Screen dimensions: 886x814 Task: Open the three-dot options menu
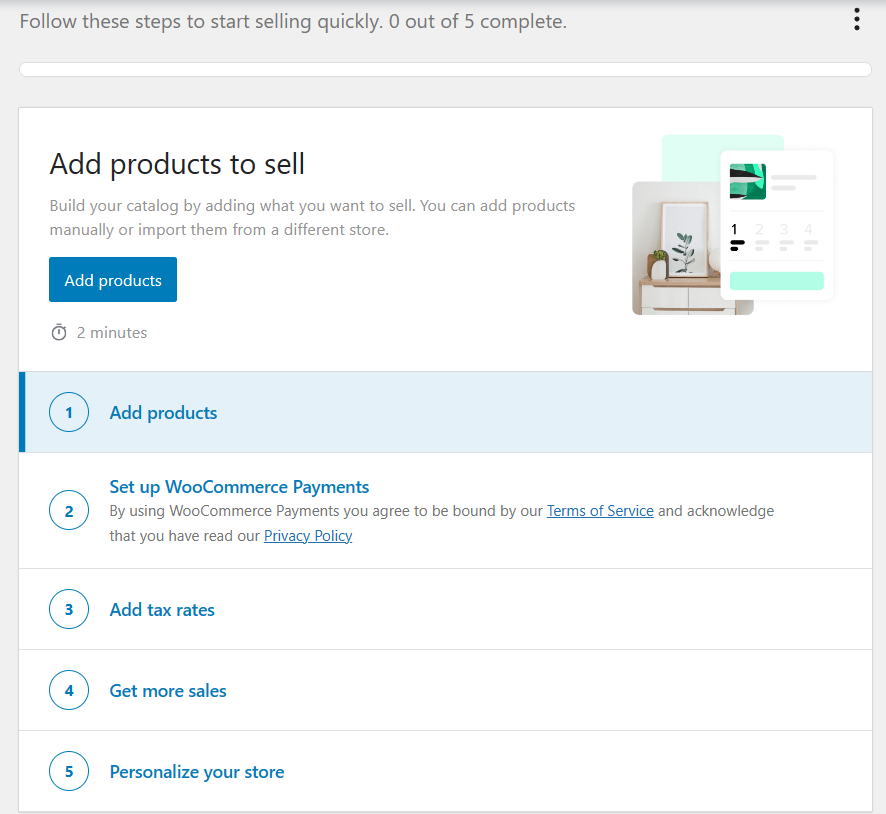857,19
